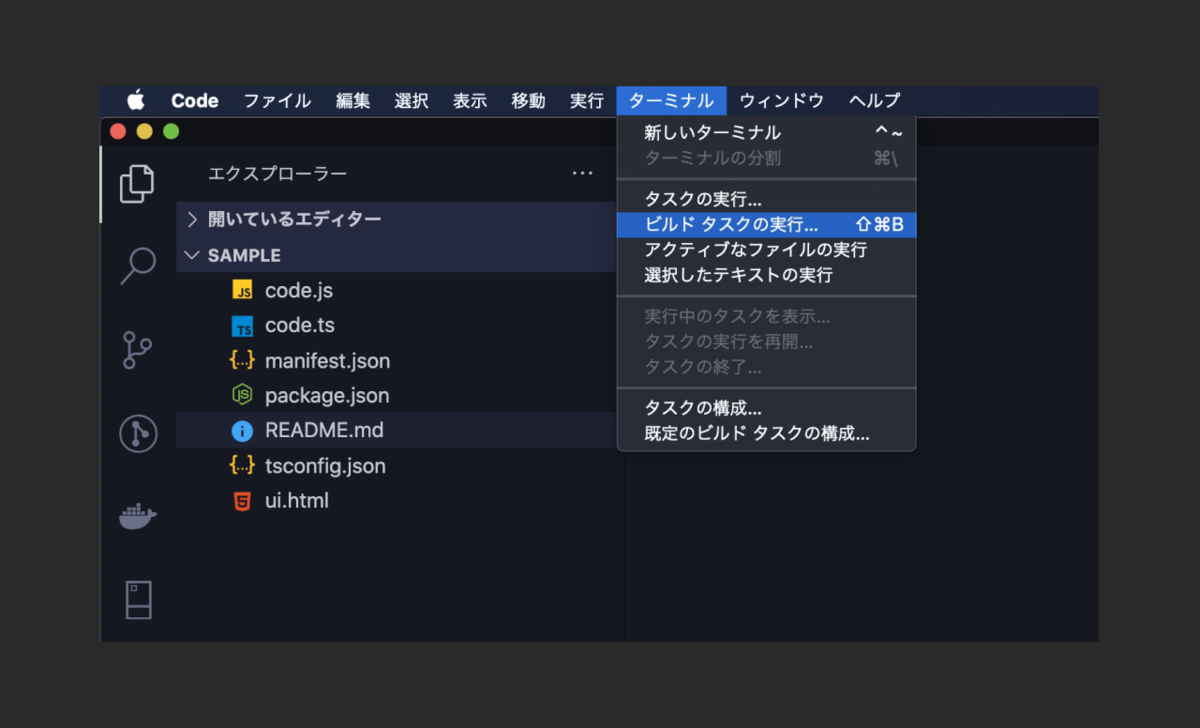Expand the 開いているエディター section
The width and height of the screenshot is (1200, 728).
tap(396, 219)
